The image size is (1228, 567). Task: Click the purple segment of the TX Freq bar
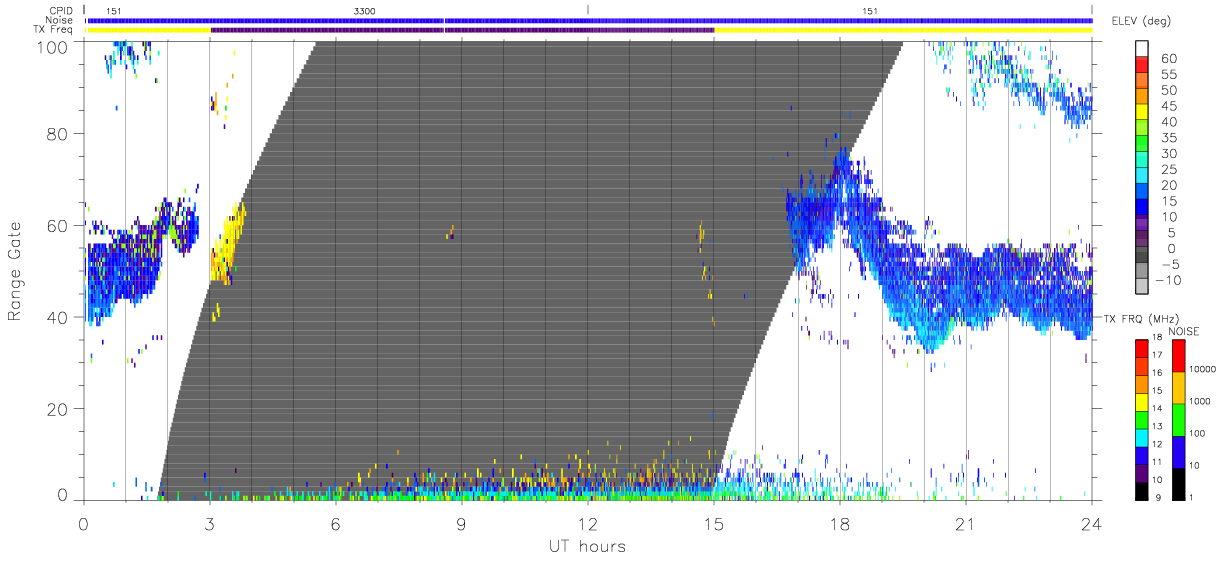(462, 30)
